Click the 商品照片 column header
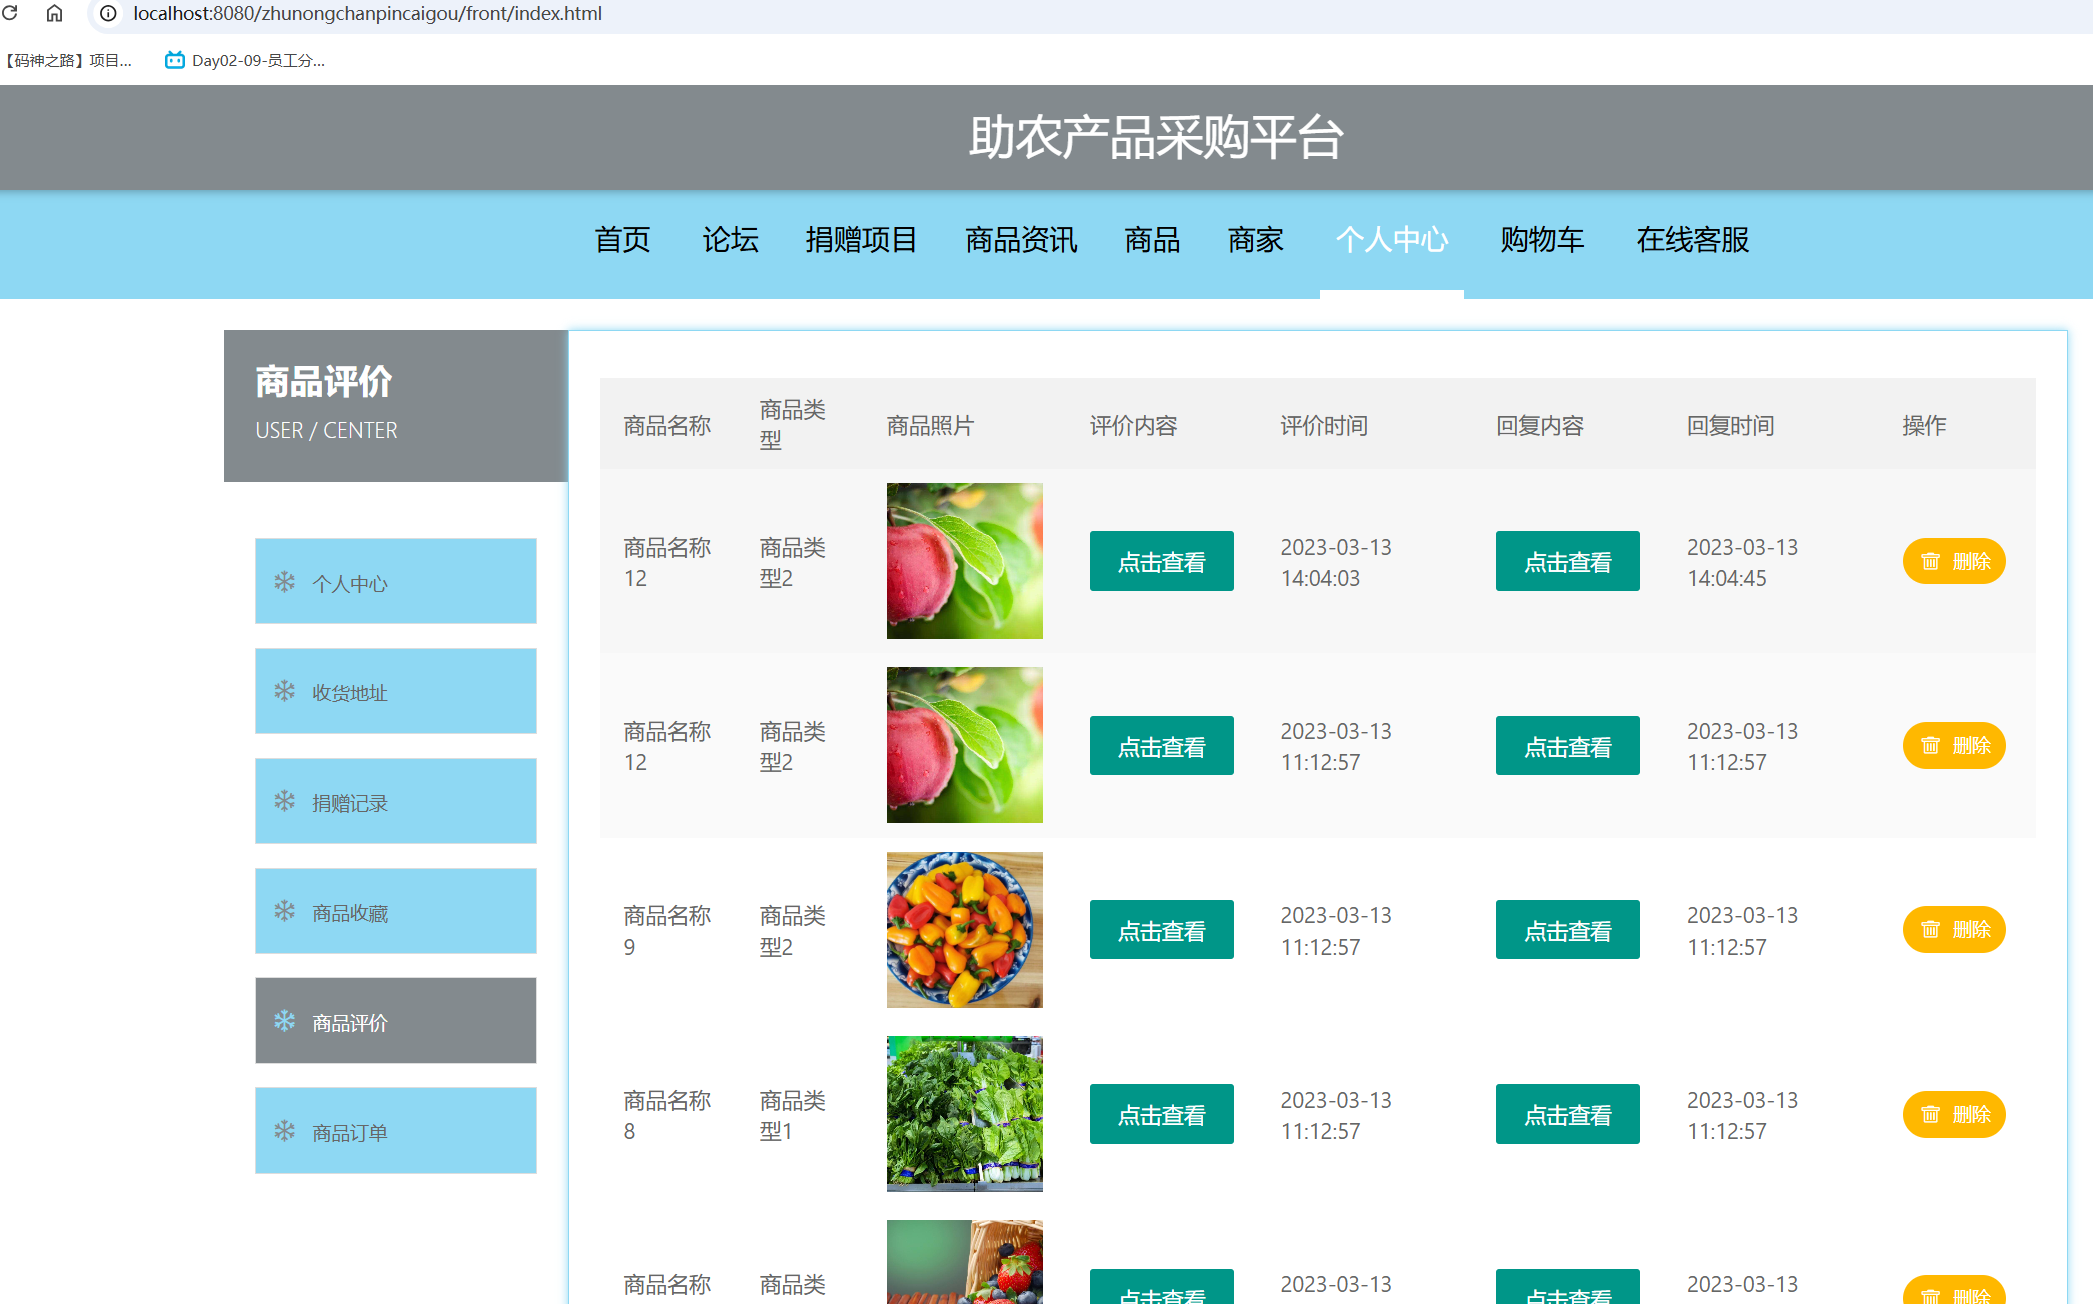The image size is (2093, 1304). pyautogui.click(x=930, y=425)
